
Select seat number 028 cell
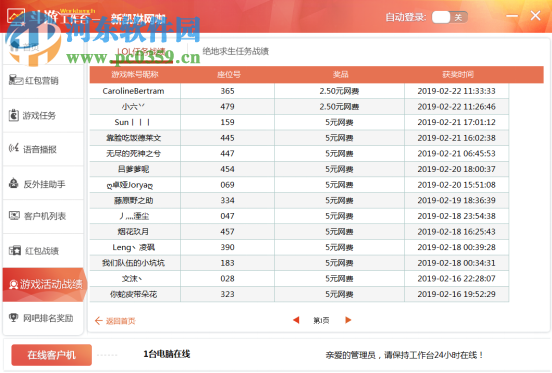[227, 279]
